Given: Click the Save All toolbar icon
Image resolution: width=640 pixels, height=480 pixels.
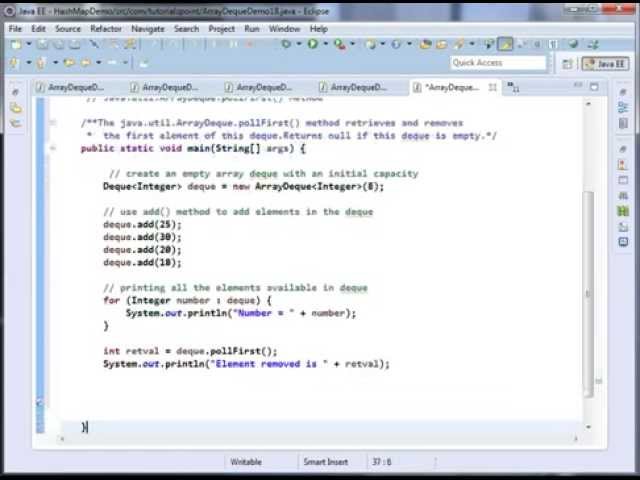Looking at the screenshot, I should pyautogui.click(x=58, y=44).
